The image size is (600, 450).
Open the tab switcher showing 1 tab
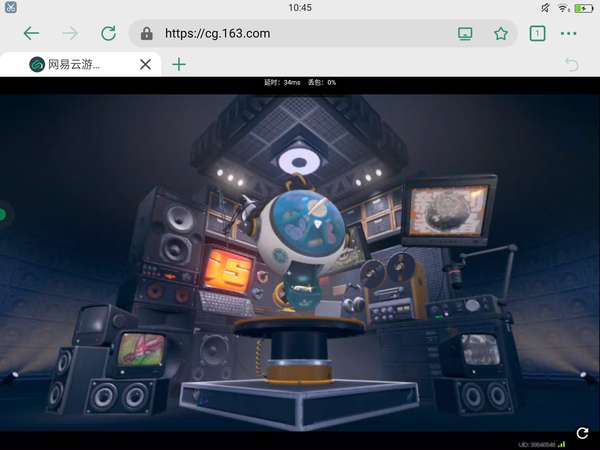point(537,34)
